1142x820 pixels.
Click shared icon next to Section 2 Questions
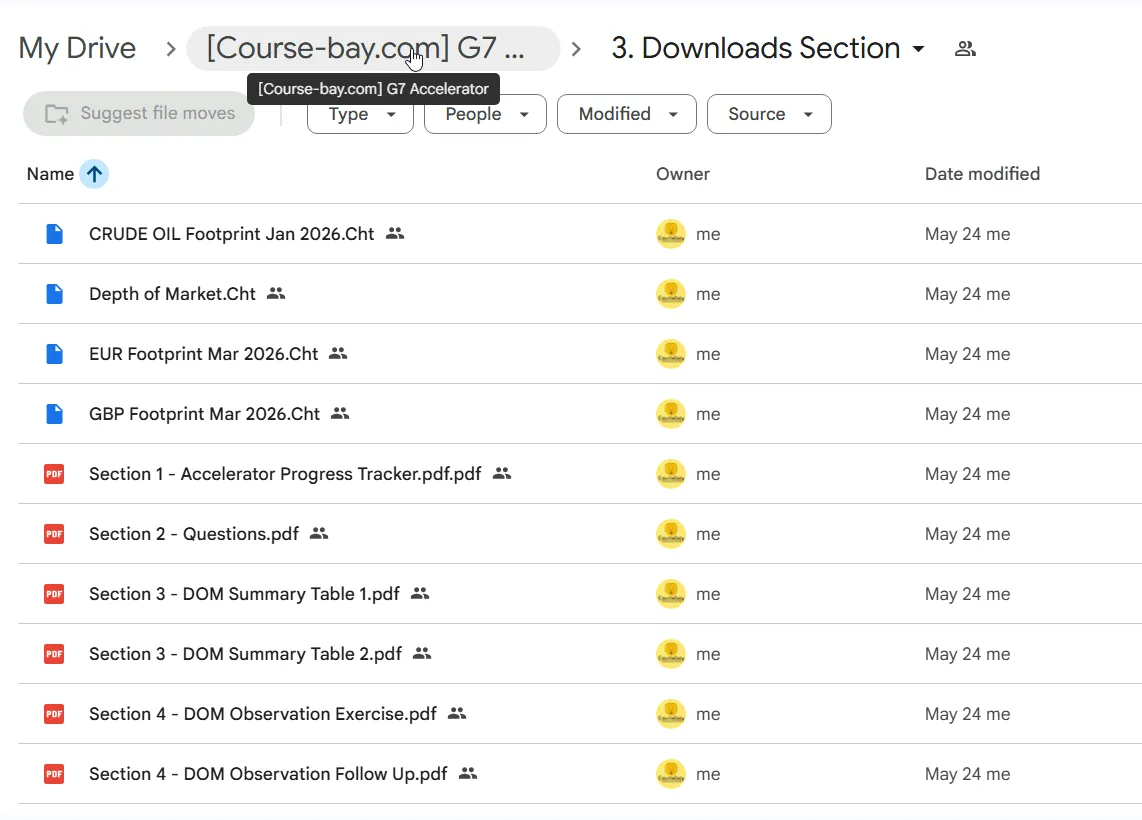(x=319, y=533)
